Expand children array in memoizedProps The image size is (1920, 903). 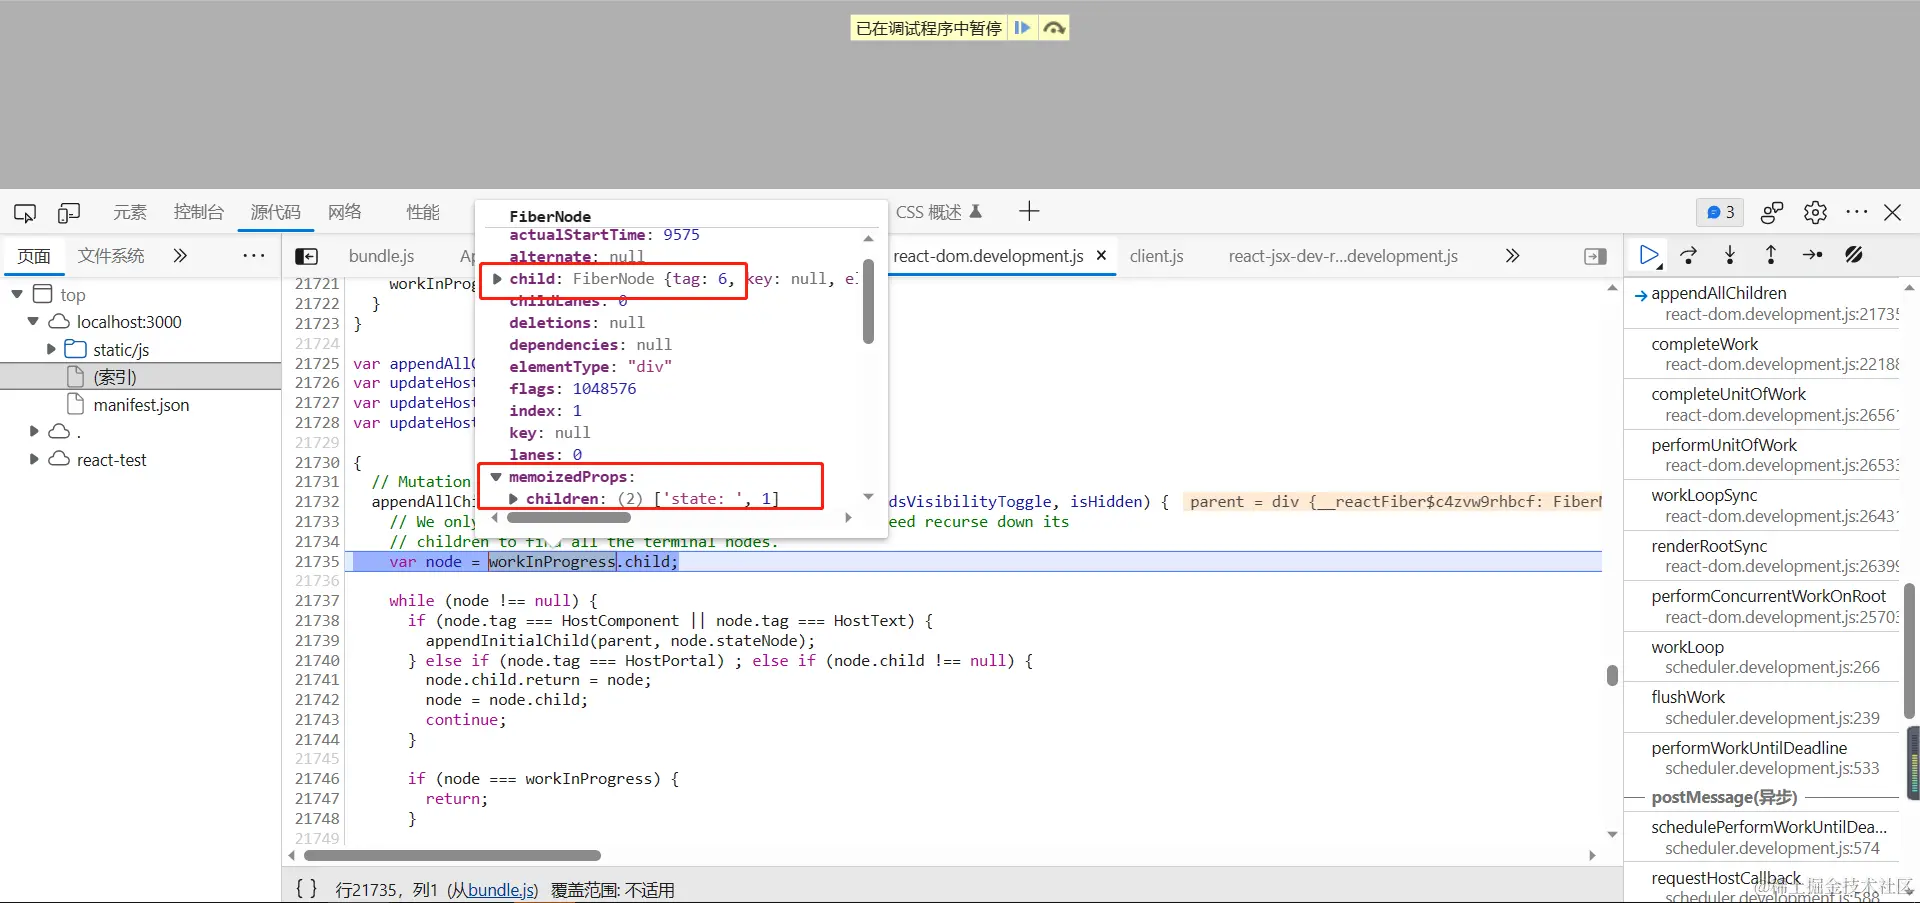513,498
